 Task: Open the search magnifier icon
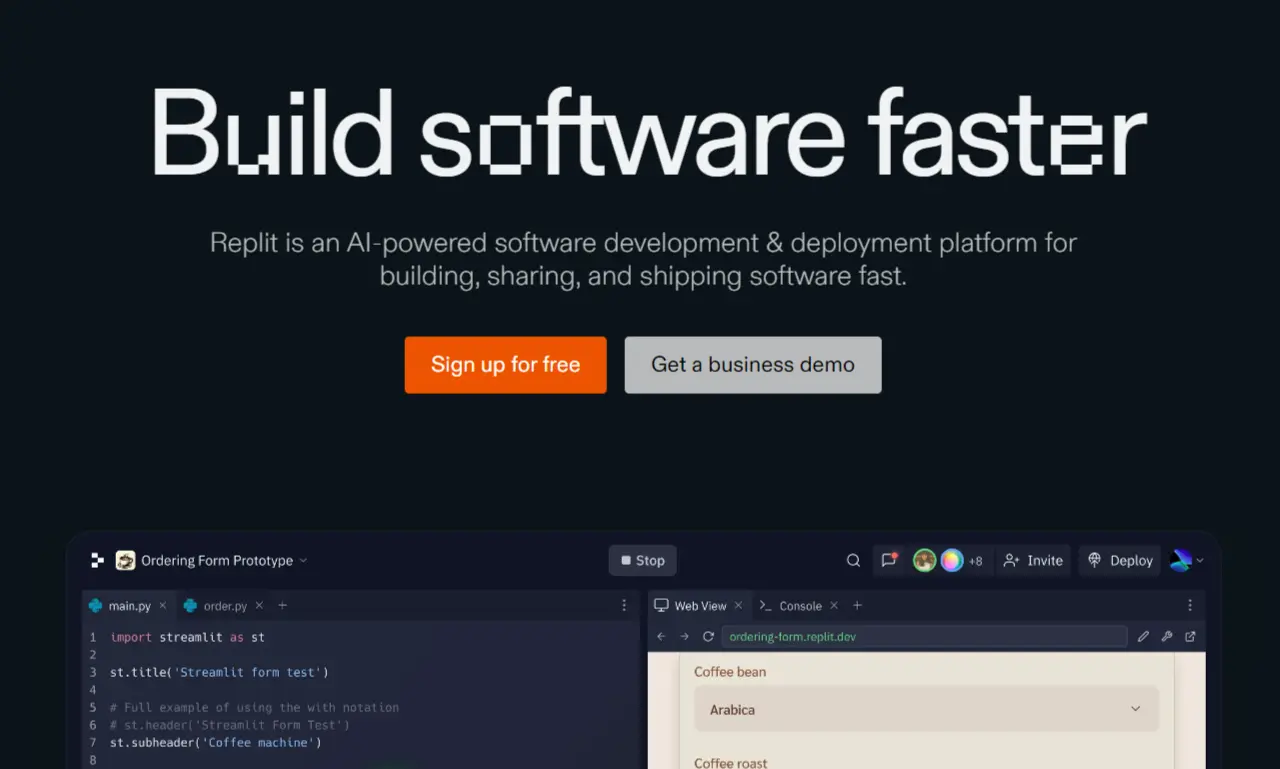coord(853,560)
